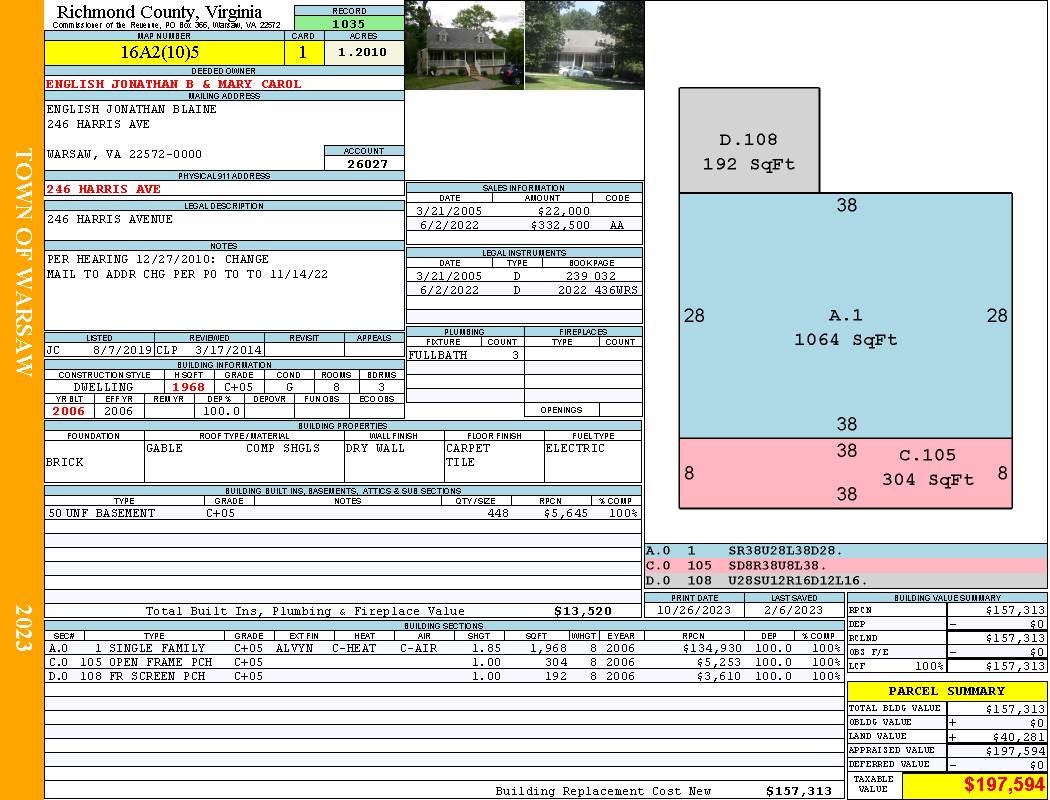Select mailing city WARSAW, VA 22572-0000

tap(124, 154)
